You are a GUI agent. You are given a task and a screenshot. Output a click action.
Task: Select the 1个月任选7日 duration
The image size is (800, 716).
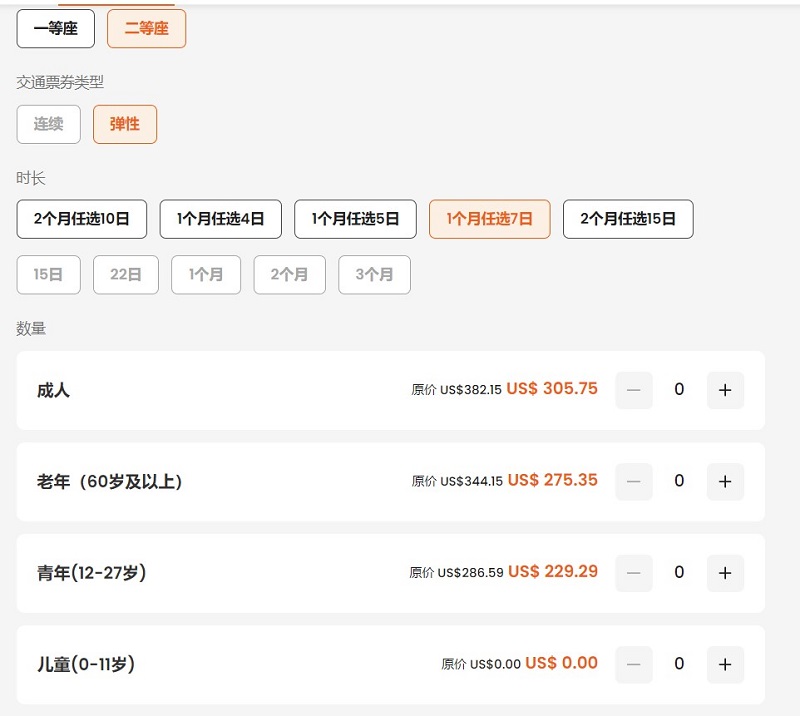pos(490,219)
